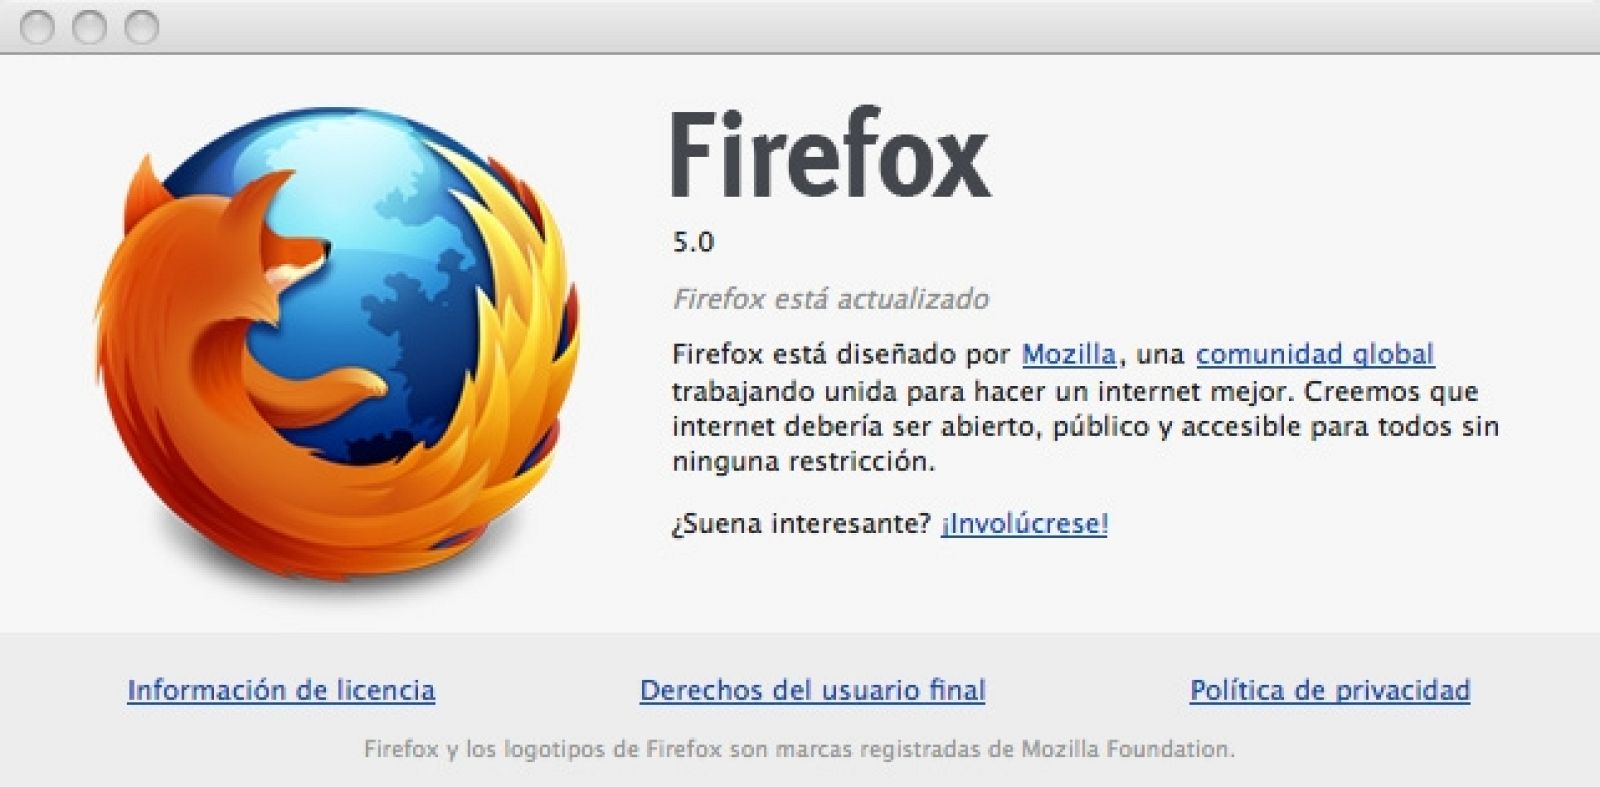Click the Mozilla Foundation trademark notice
1600x787 pixels.
pyautogui.click(x=799, y=749)
